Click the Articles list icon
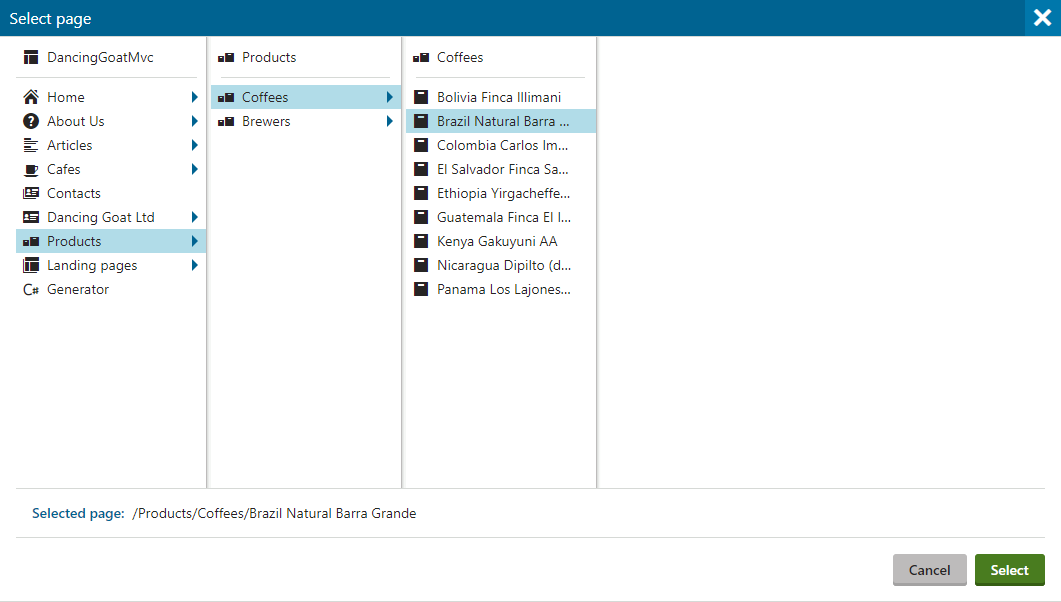The height and width of the screenshot is (602, 1061). (x=29, y=145)
